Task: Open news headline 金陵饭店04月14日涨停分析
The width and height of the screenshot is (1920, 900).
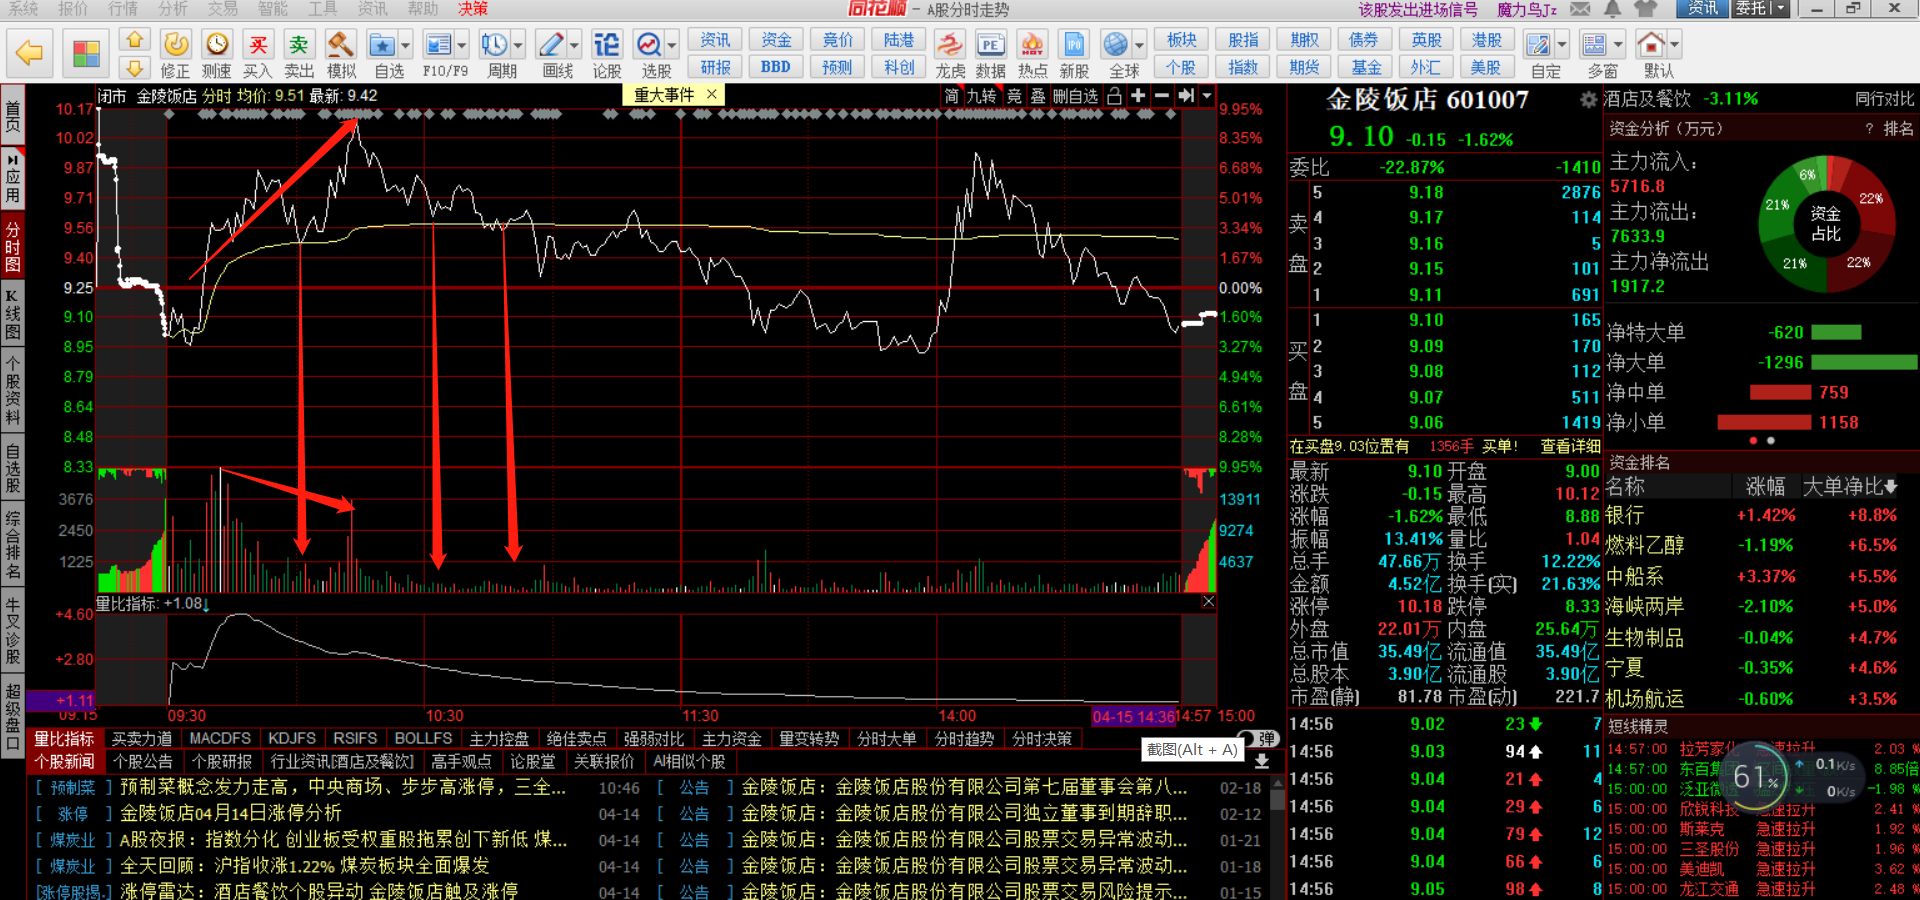Action: point(231,814)
